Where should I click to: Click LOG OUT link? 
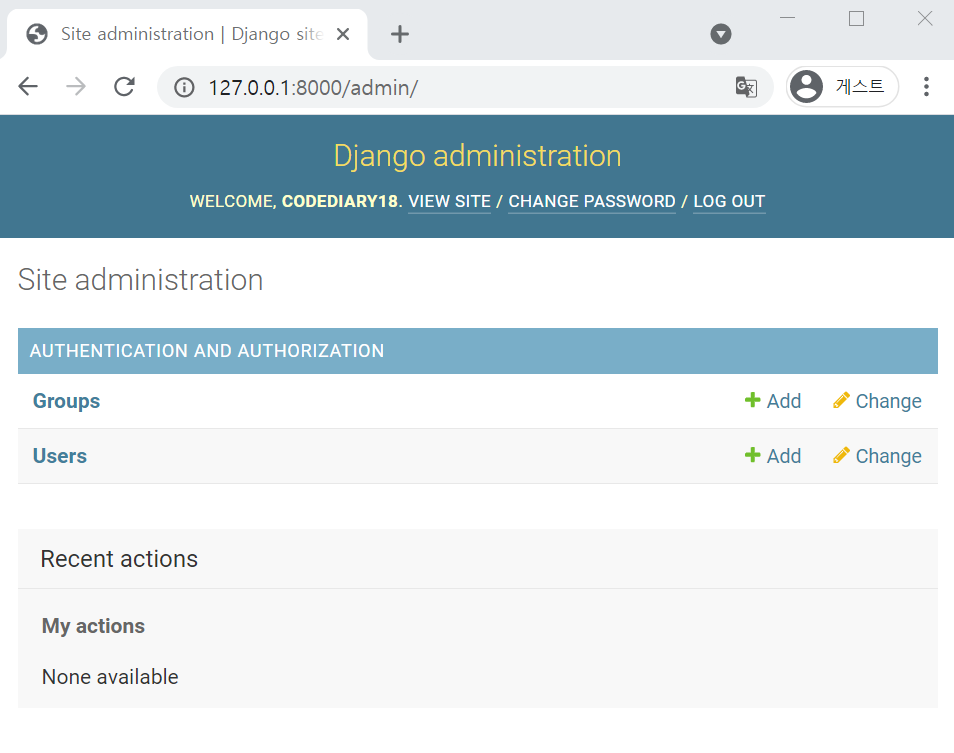[x=729, y=201]
